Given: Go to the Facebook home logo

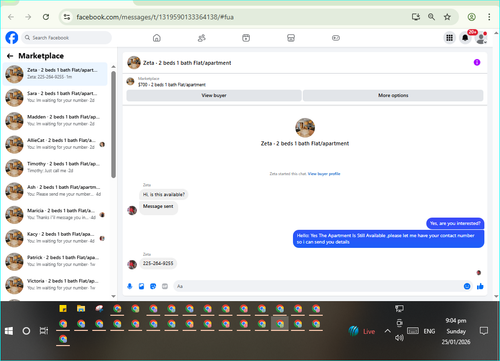Looking at the screenshot, I should (12, 38).
